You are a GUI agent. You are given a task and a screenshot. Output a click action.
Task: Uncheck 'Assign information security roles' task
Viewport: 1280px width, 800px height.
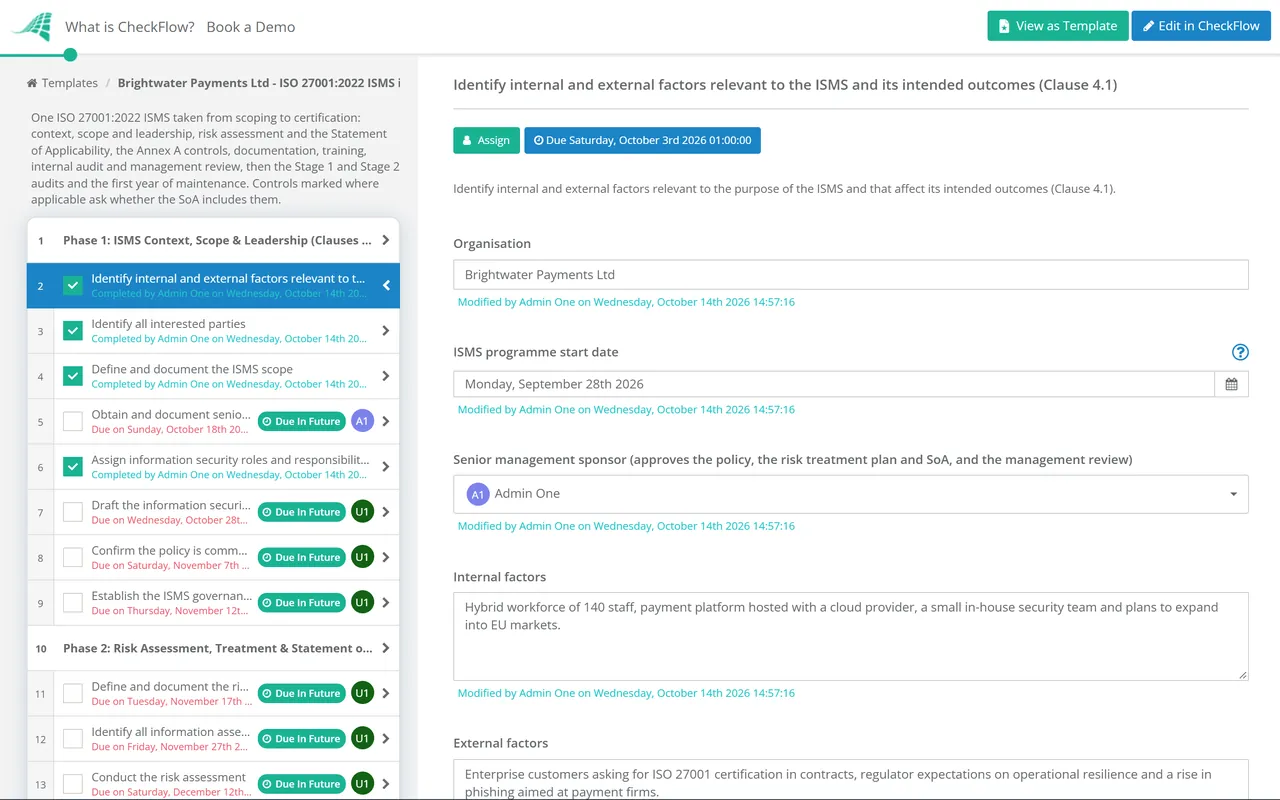coord(73,467)
